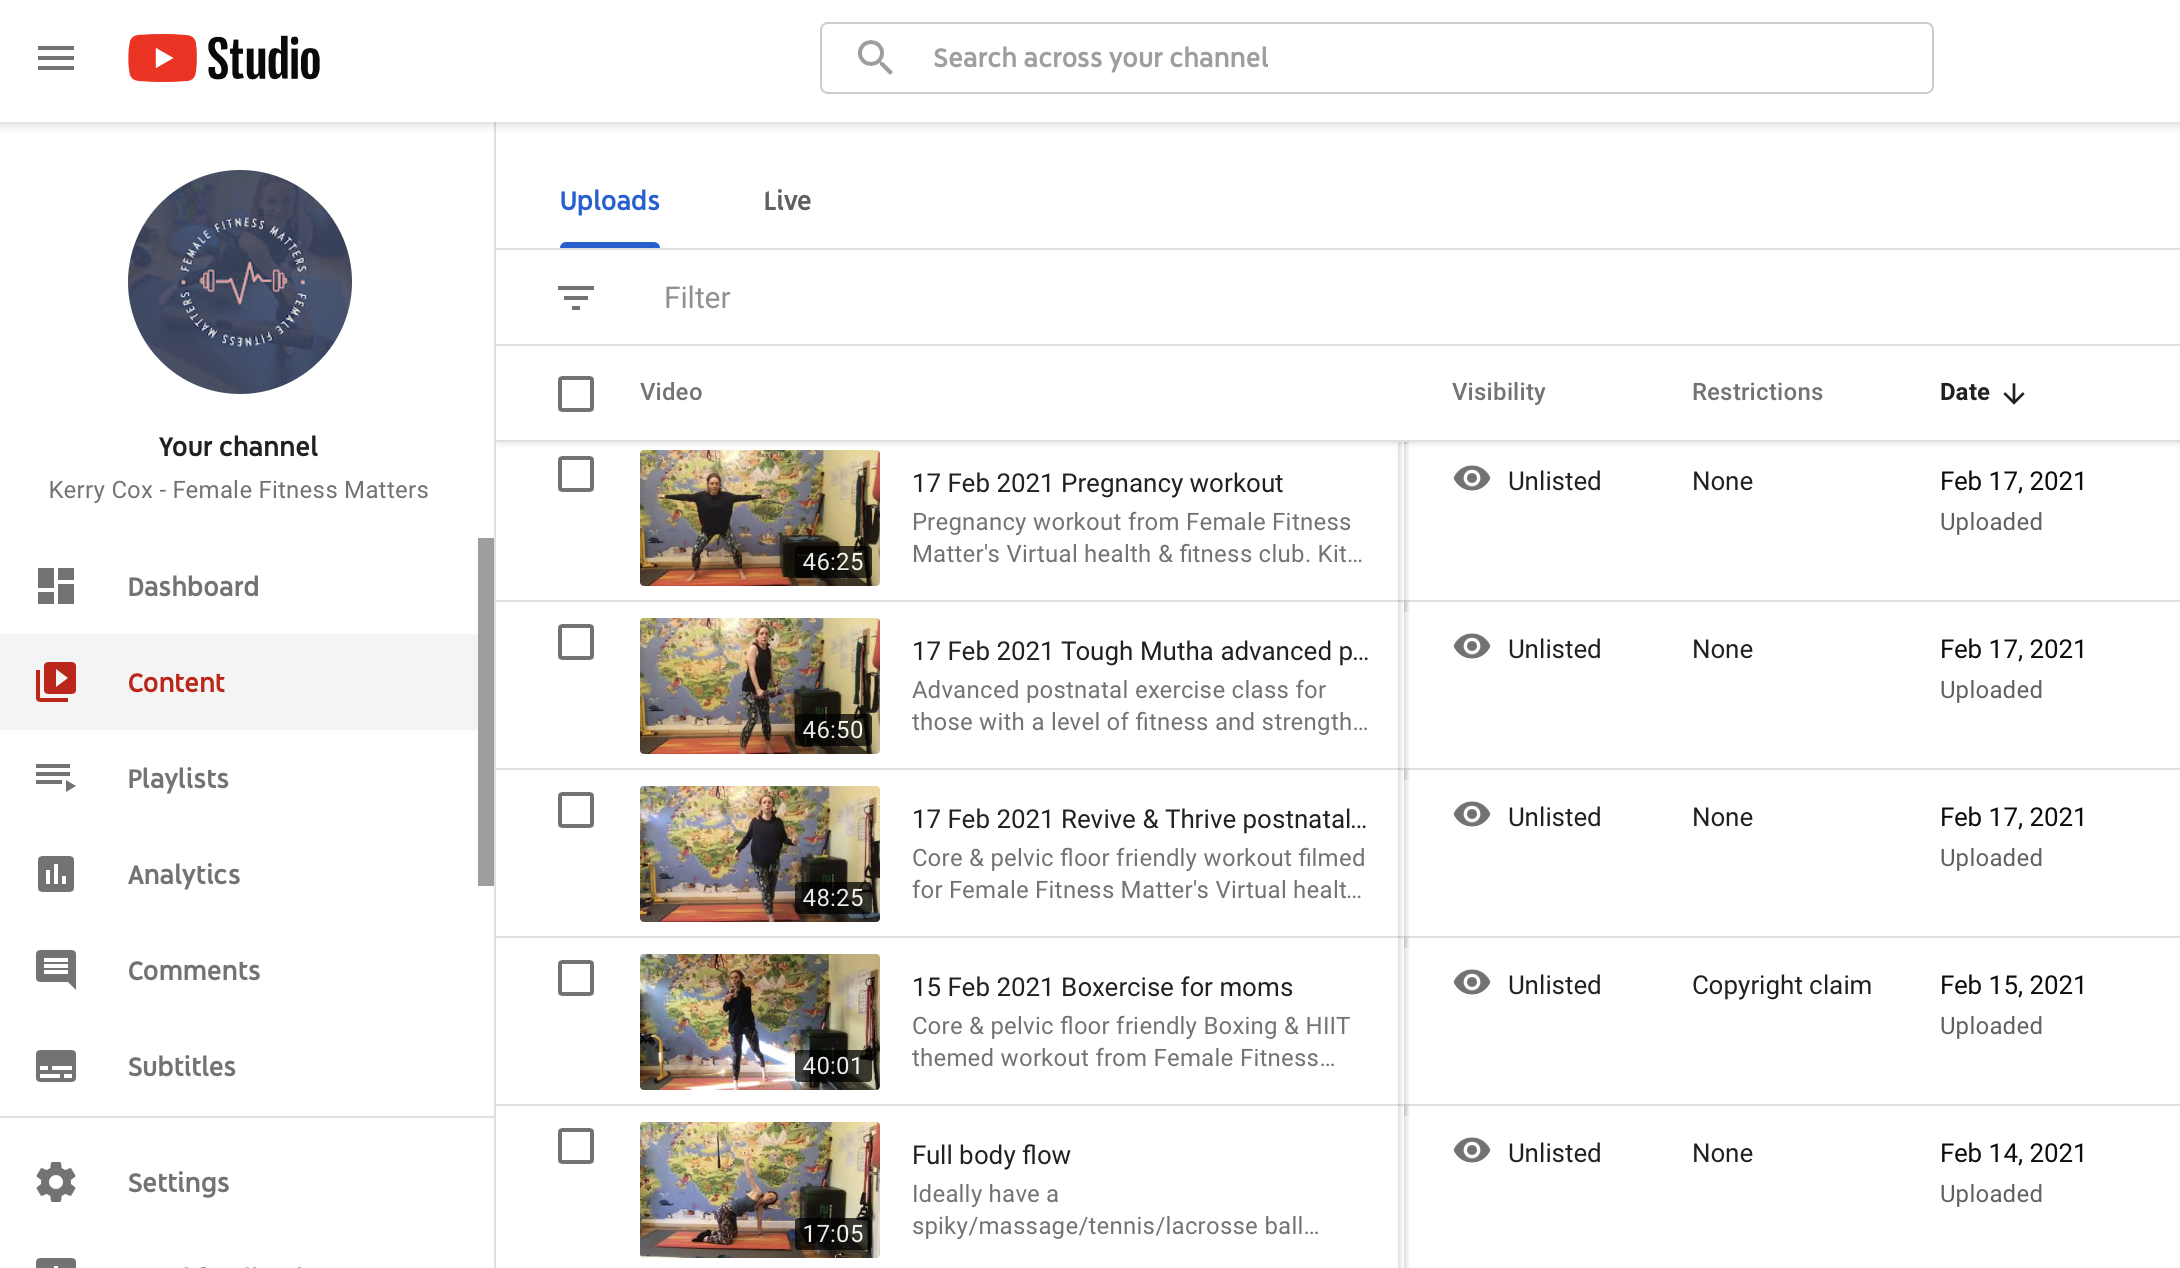2180x1268 pixels.
Task: Open the Copyright claim restriction link
Action: click(x=1781, y=985)
